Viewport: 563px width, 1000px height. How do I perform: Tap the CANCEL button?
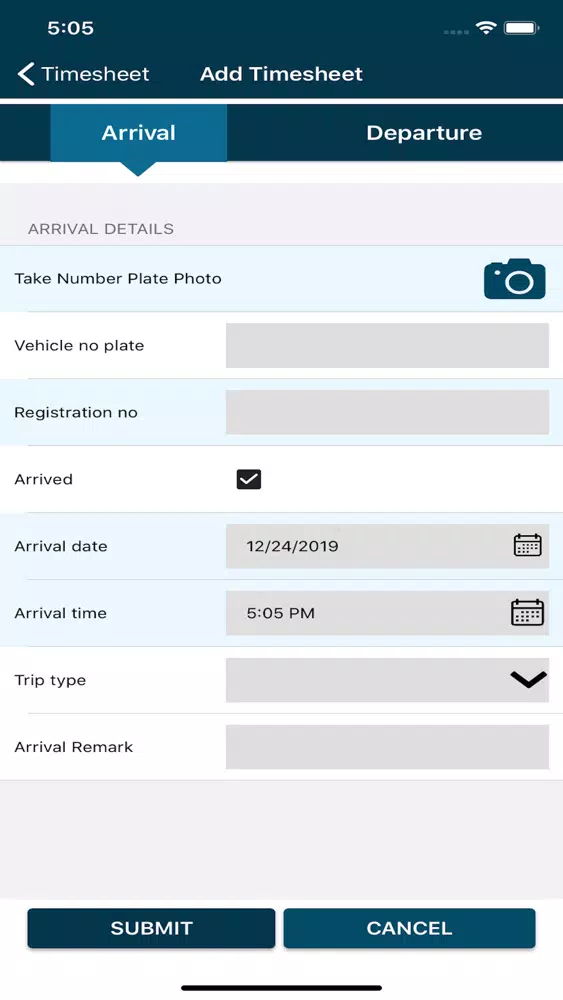(x=409, y=928)
